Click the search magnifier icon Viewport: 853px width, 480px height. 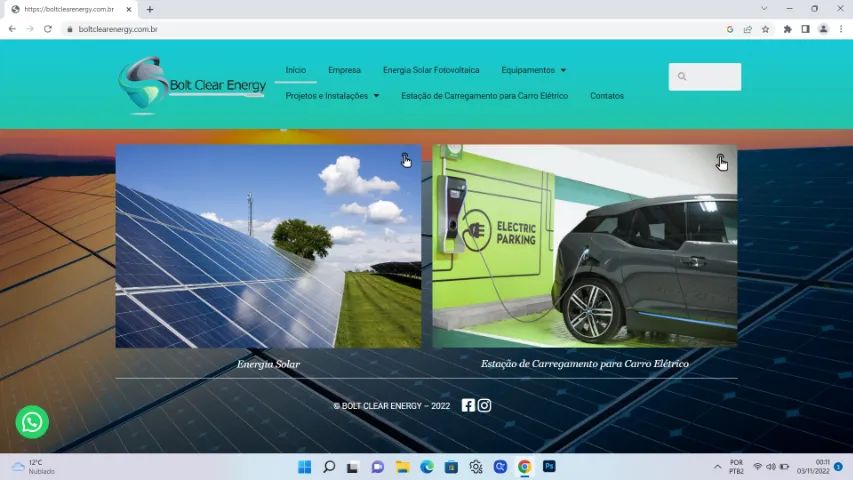click(x=682, y=77)
